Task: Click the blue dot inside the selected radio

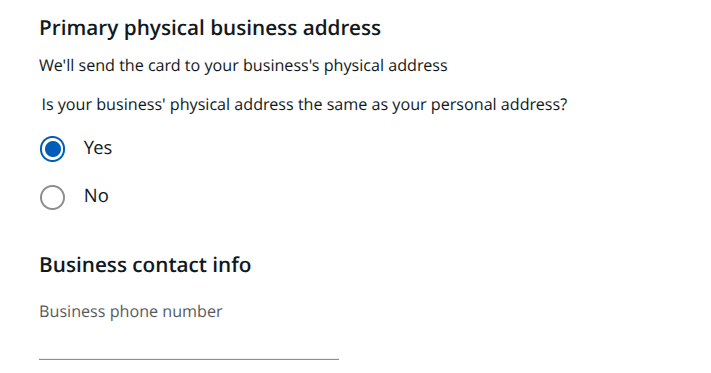Action: [52, 149]
